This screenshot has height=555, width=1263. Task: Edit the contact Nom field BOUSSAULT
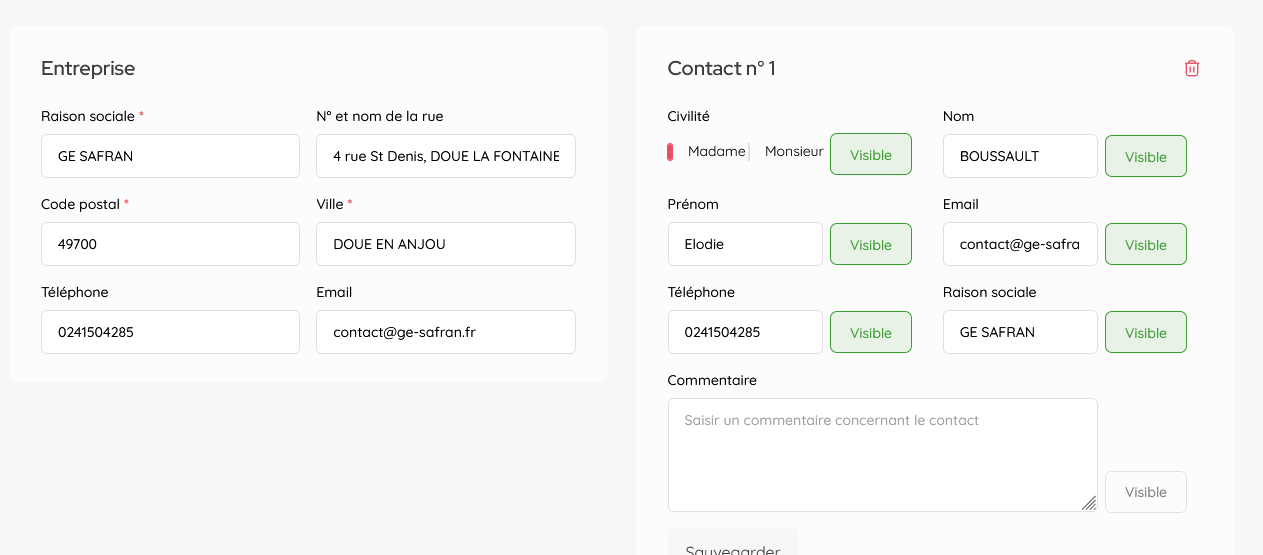pyautogui.click(x=1019, y=156)
